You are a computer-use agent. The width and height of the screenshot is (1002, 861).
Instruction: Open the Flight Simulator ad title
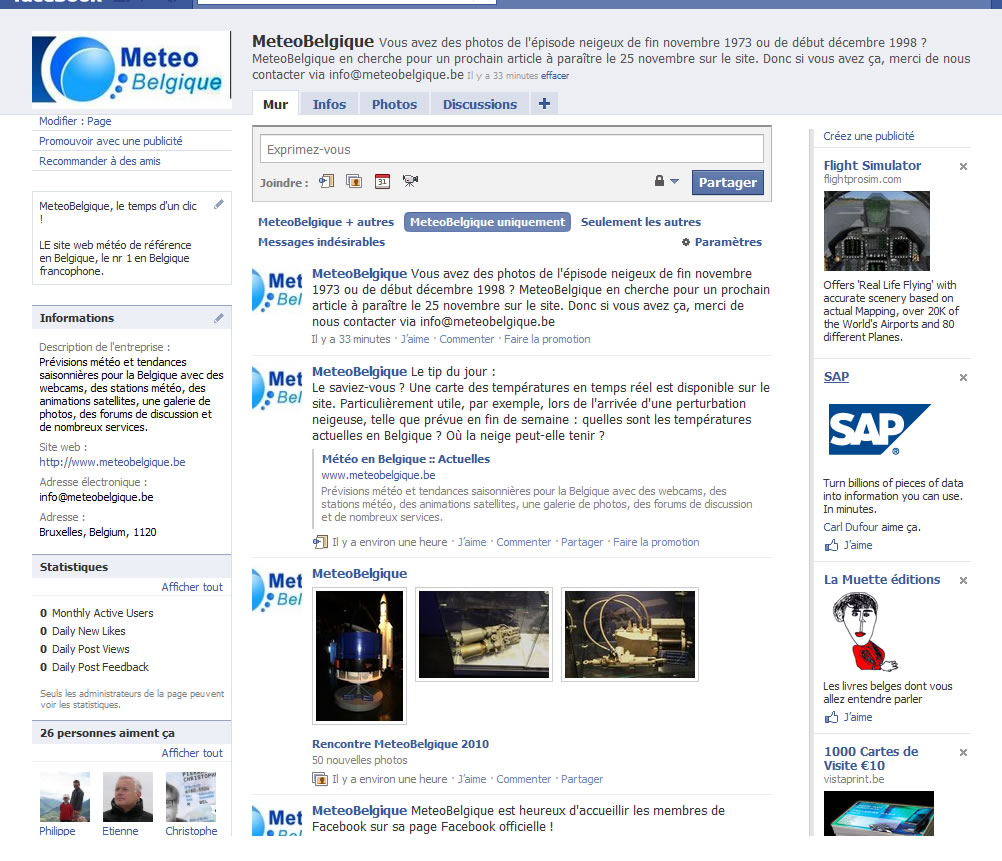(x=872, y=165)
